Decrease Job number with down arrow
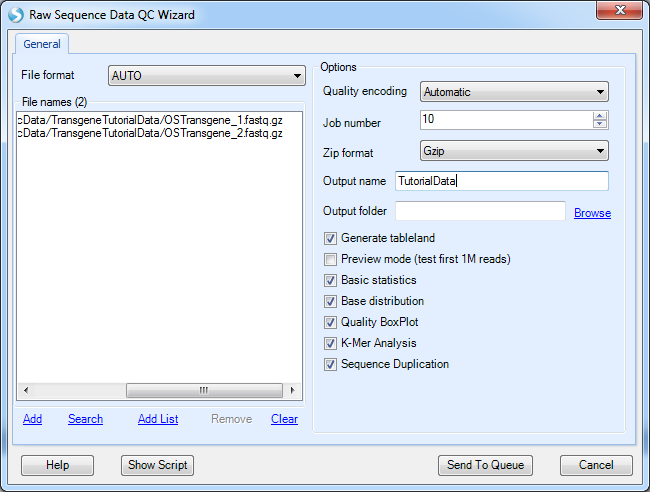 pyautogui.click(x=599, y=124)
